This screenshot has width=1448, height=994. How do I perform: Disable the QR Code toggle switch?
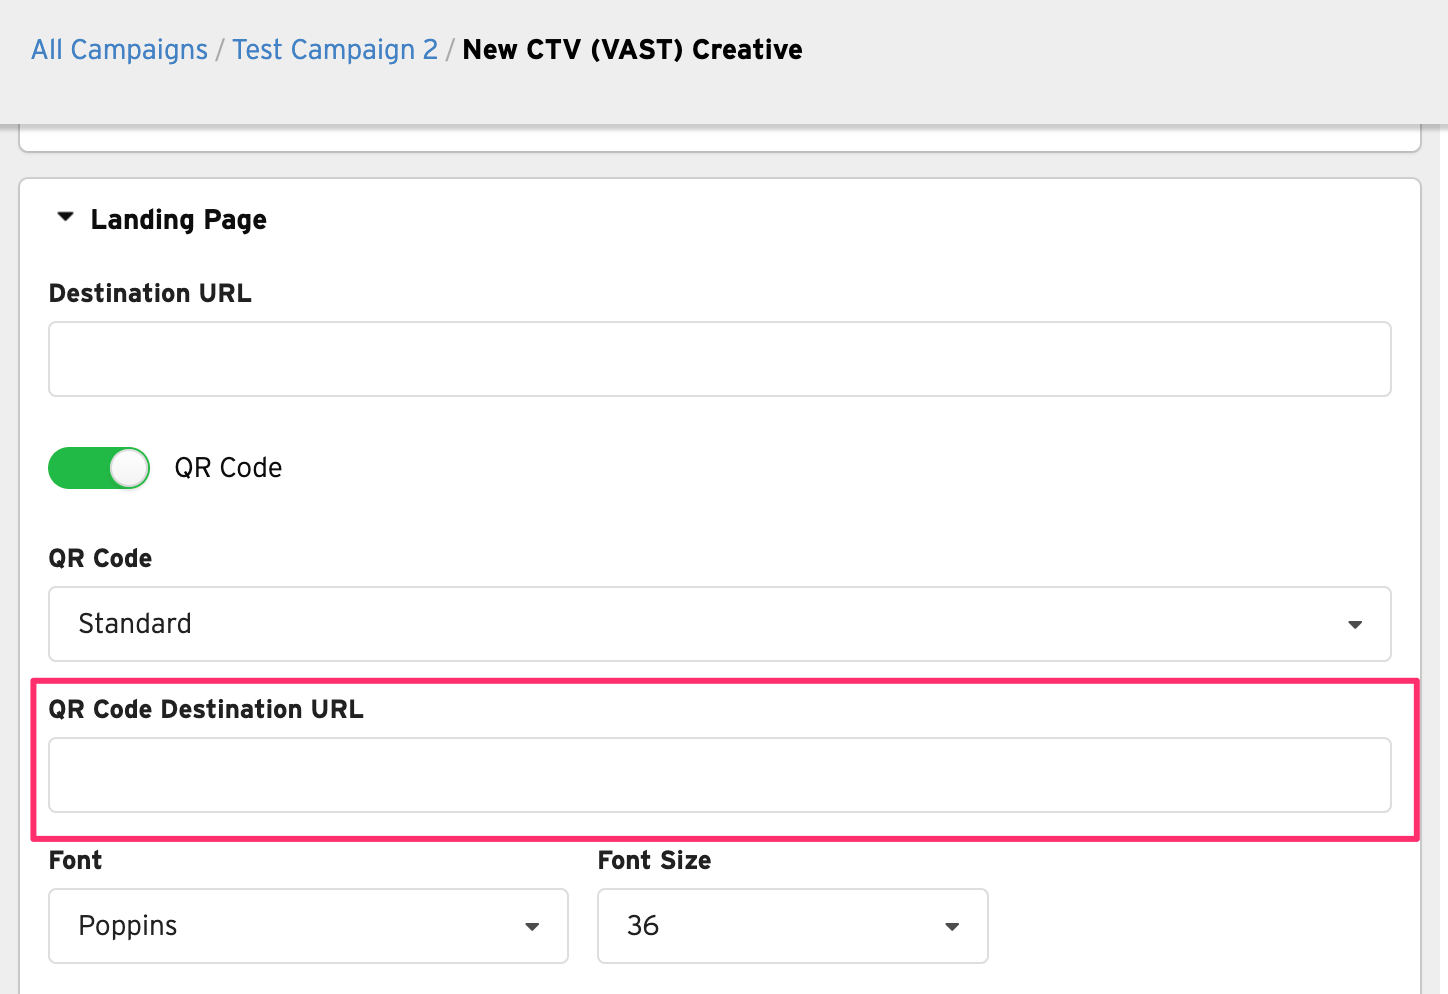point(99,468)
